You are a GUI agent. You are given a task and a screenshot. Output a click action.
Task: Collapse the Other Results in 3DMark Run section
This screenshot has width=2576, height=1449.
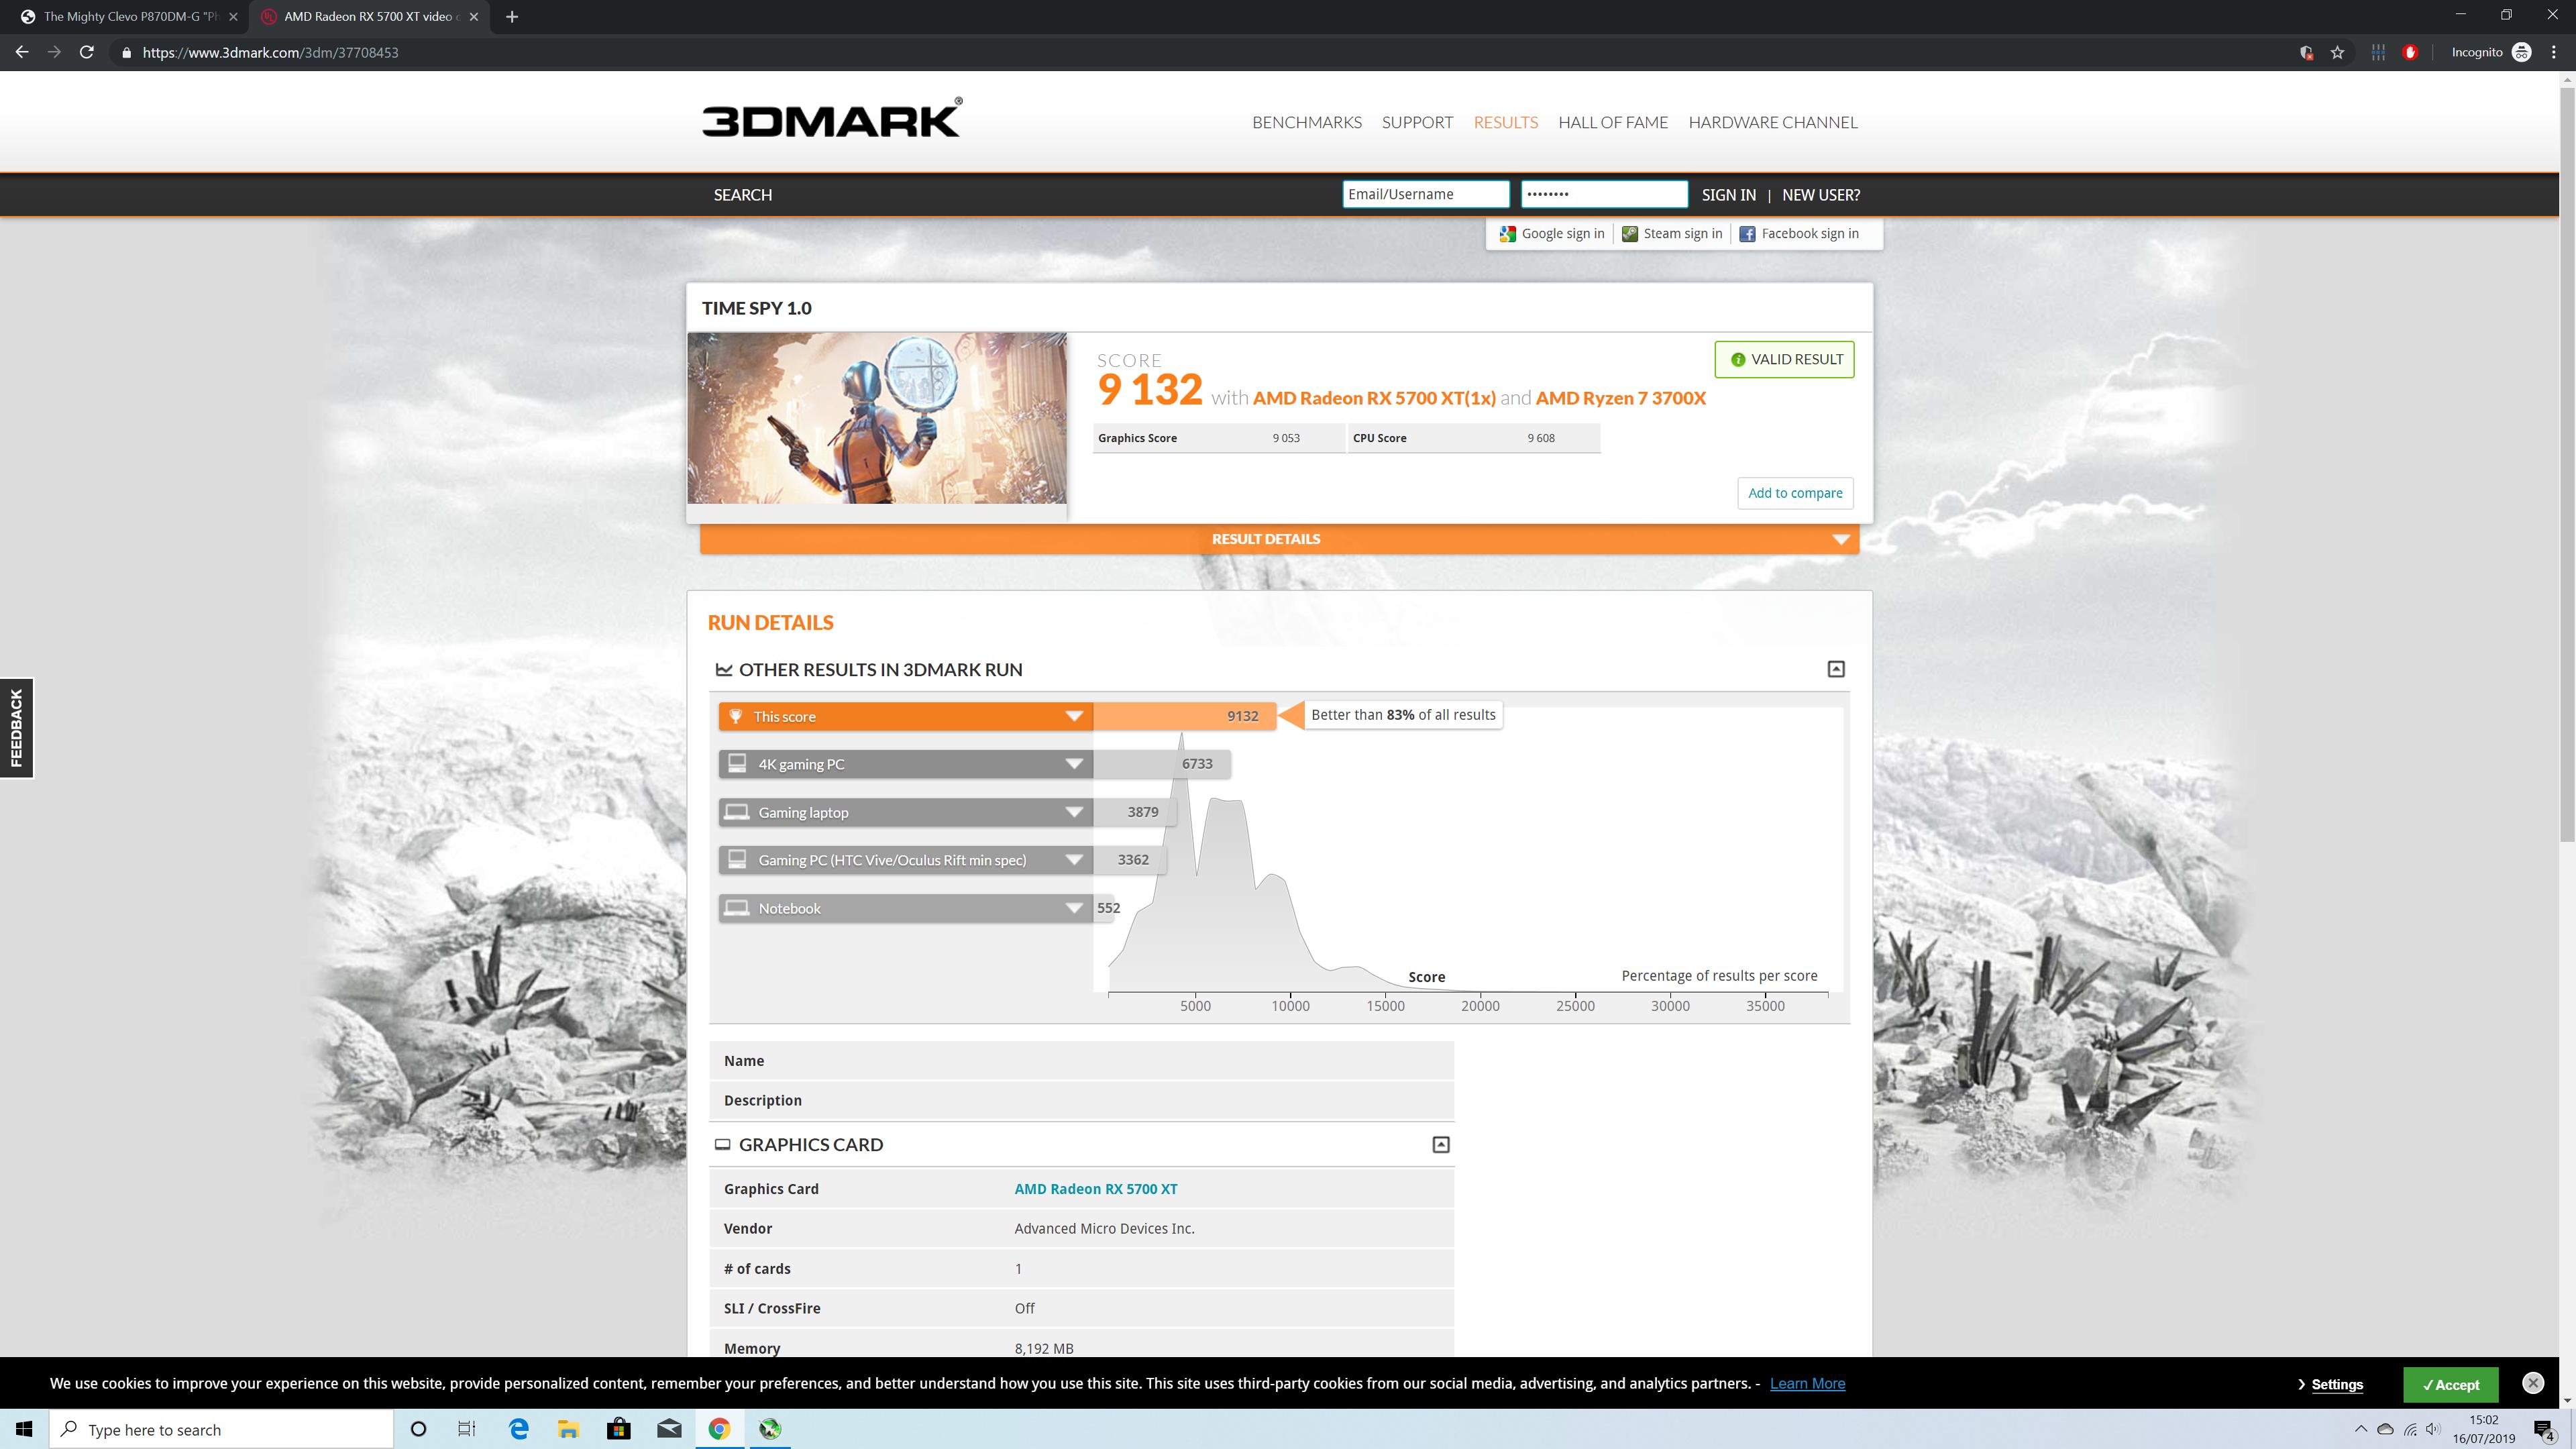[1836, 669]
